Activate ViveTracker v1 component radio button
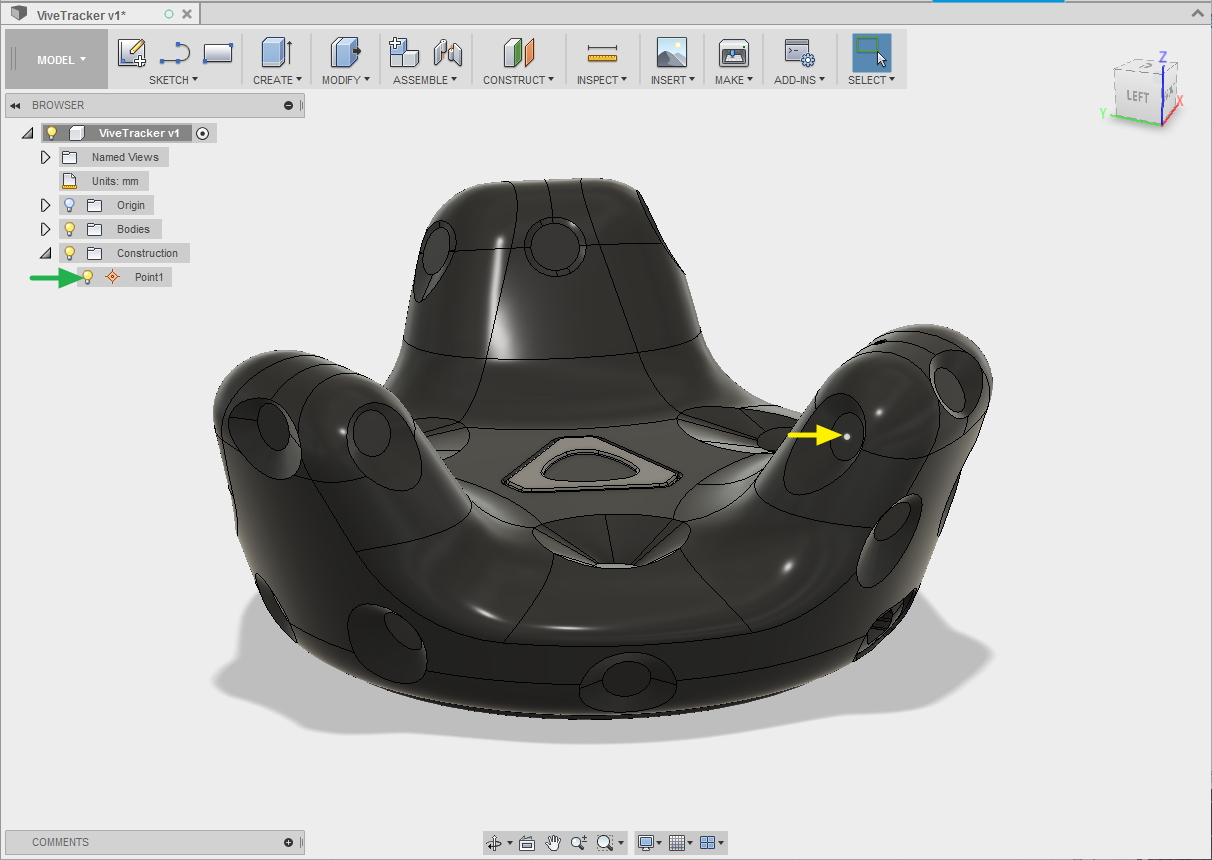 [203, 133]
